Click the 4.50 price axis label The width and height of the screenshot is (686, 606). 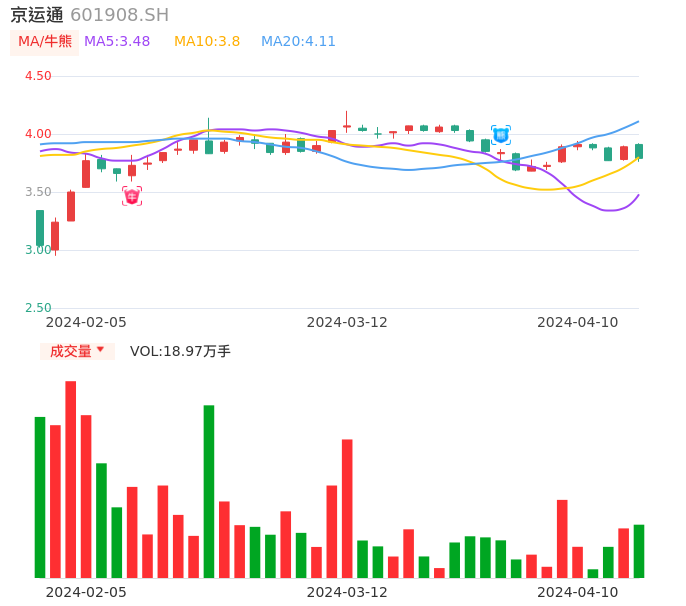[38, 76]
